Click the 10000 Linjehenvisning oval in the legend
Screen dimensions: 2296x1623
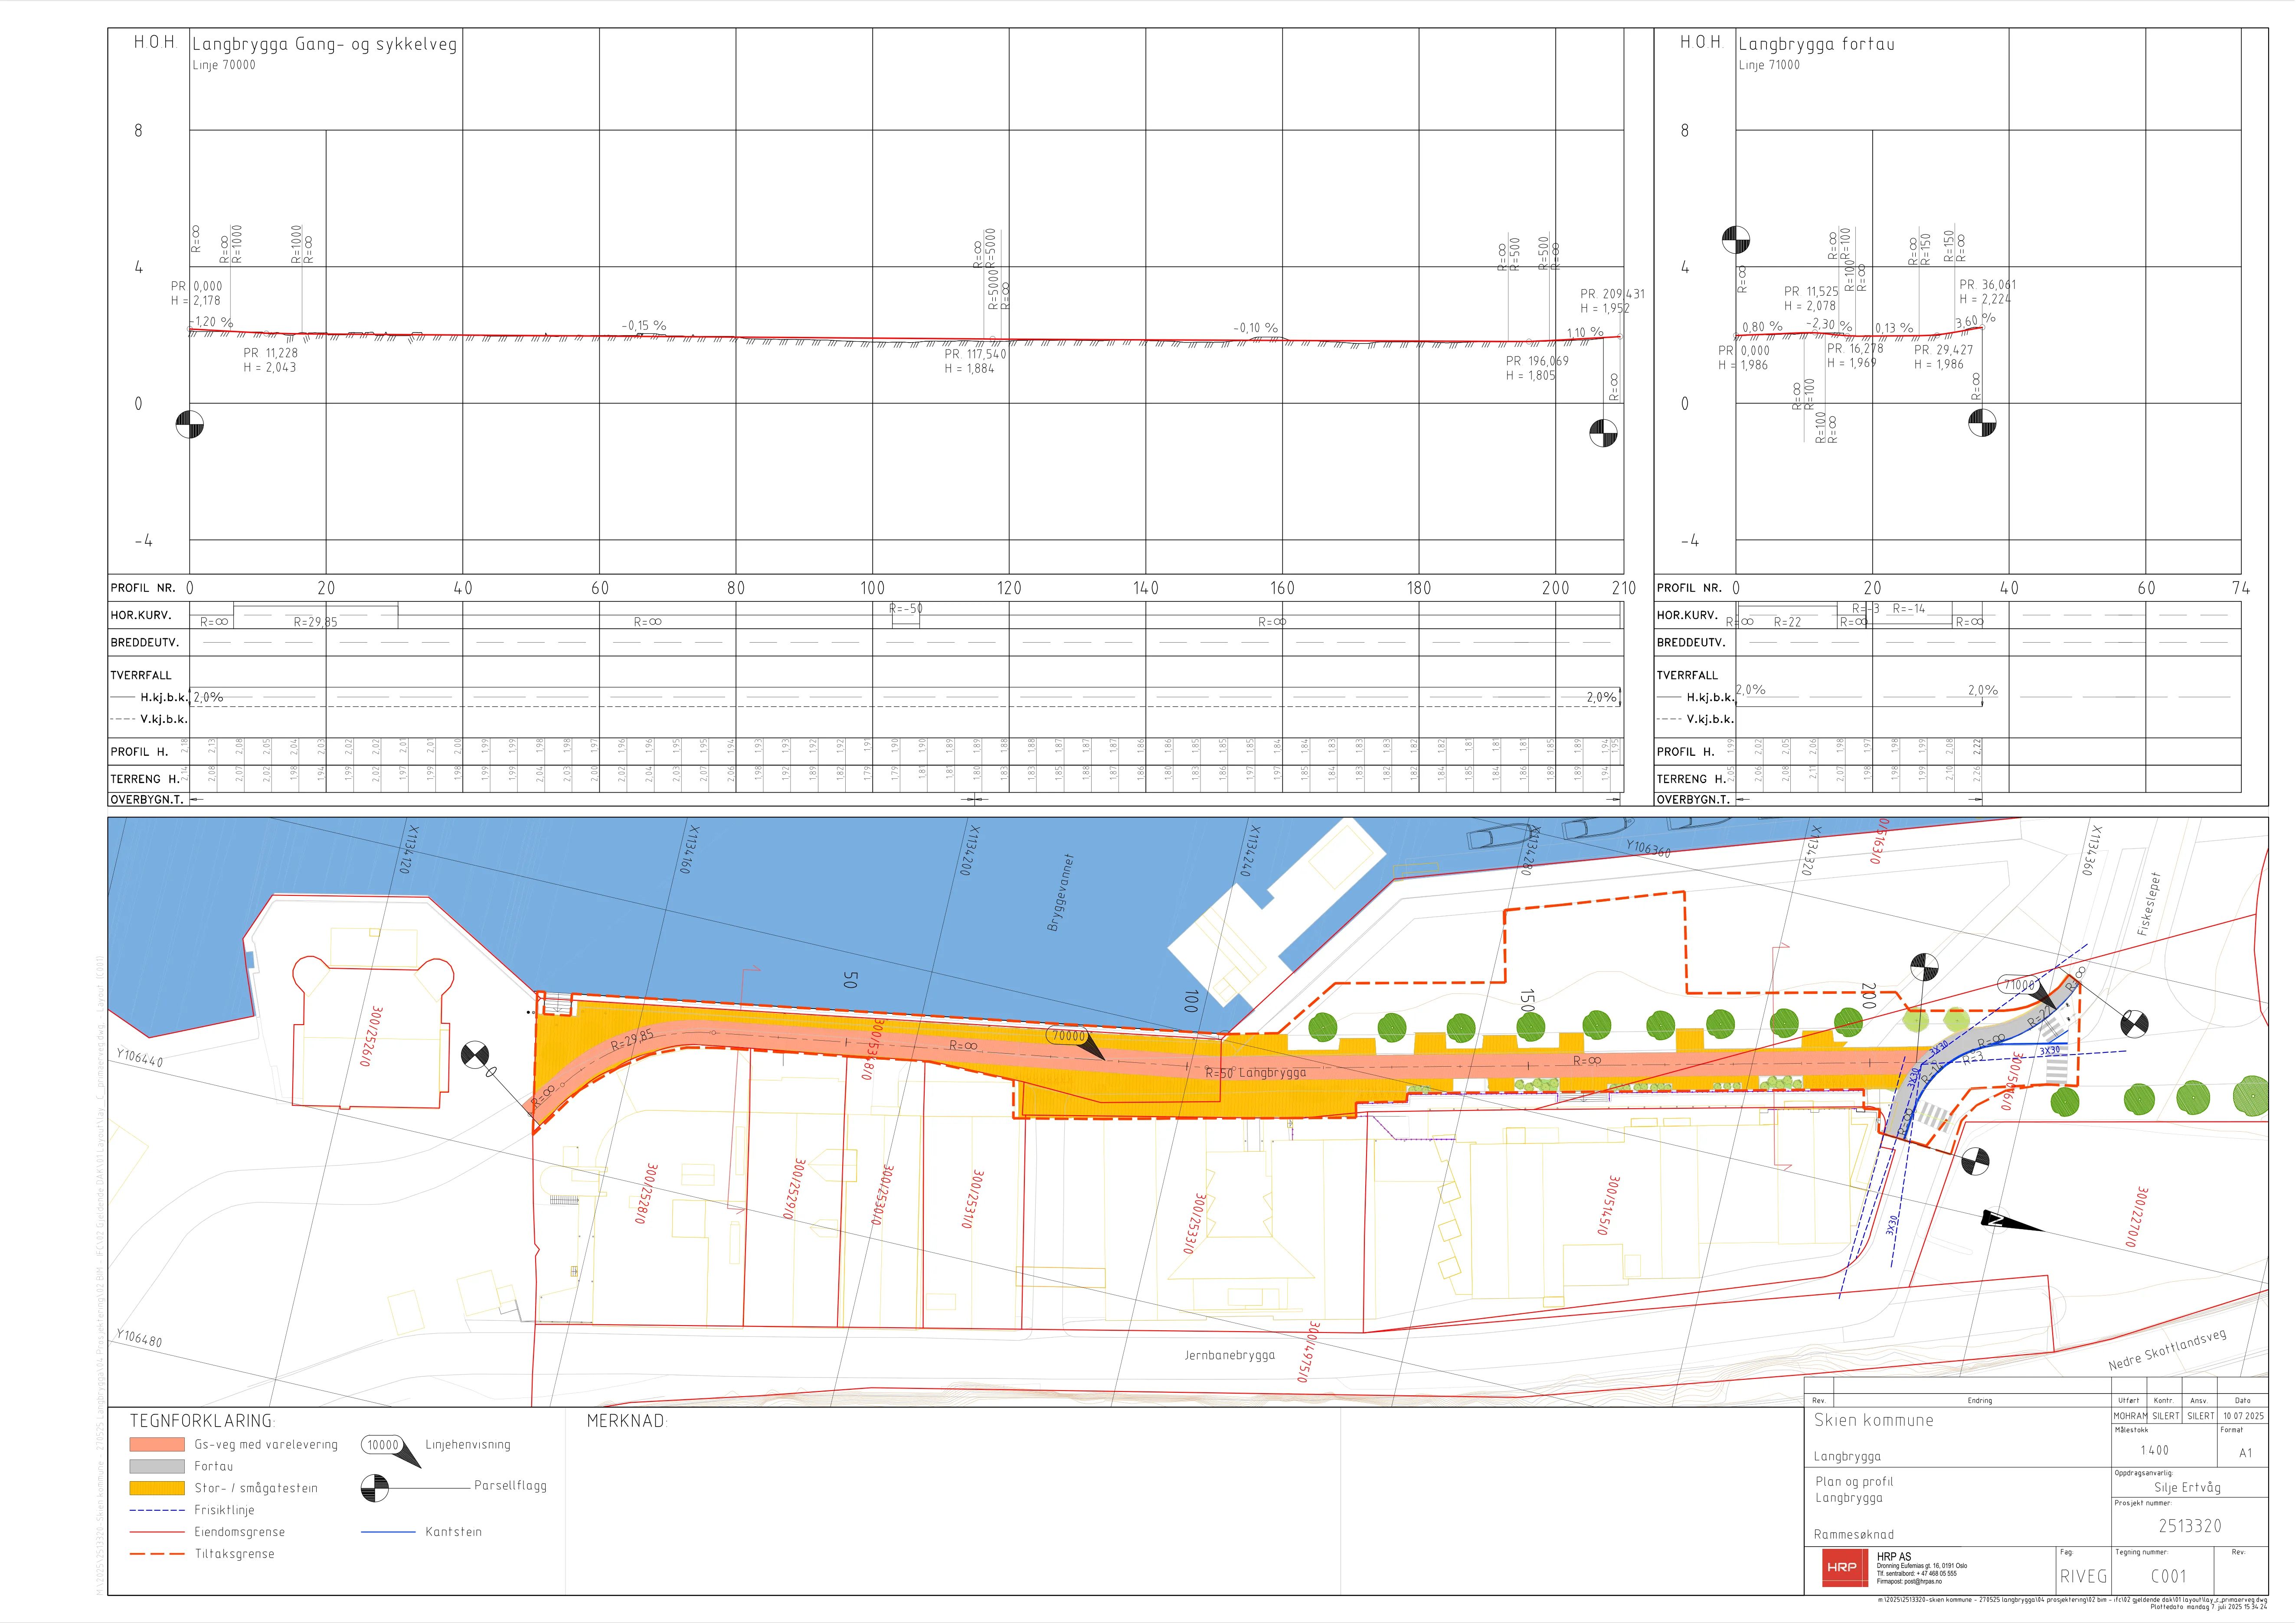[x=383, y=1444]
